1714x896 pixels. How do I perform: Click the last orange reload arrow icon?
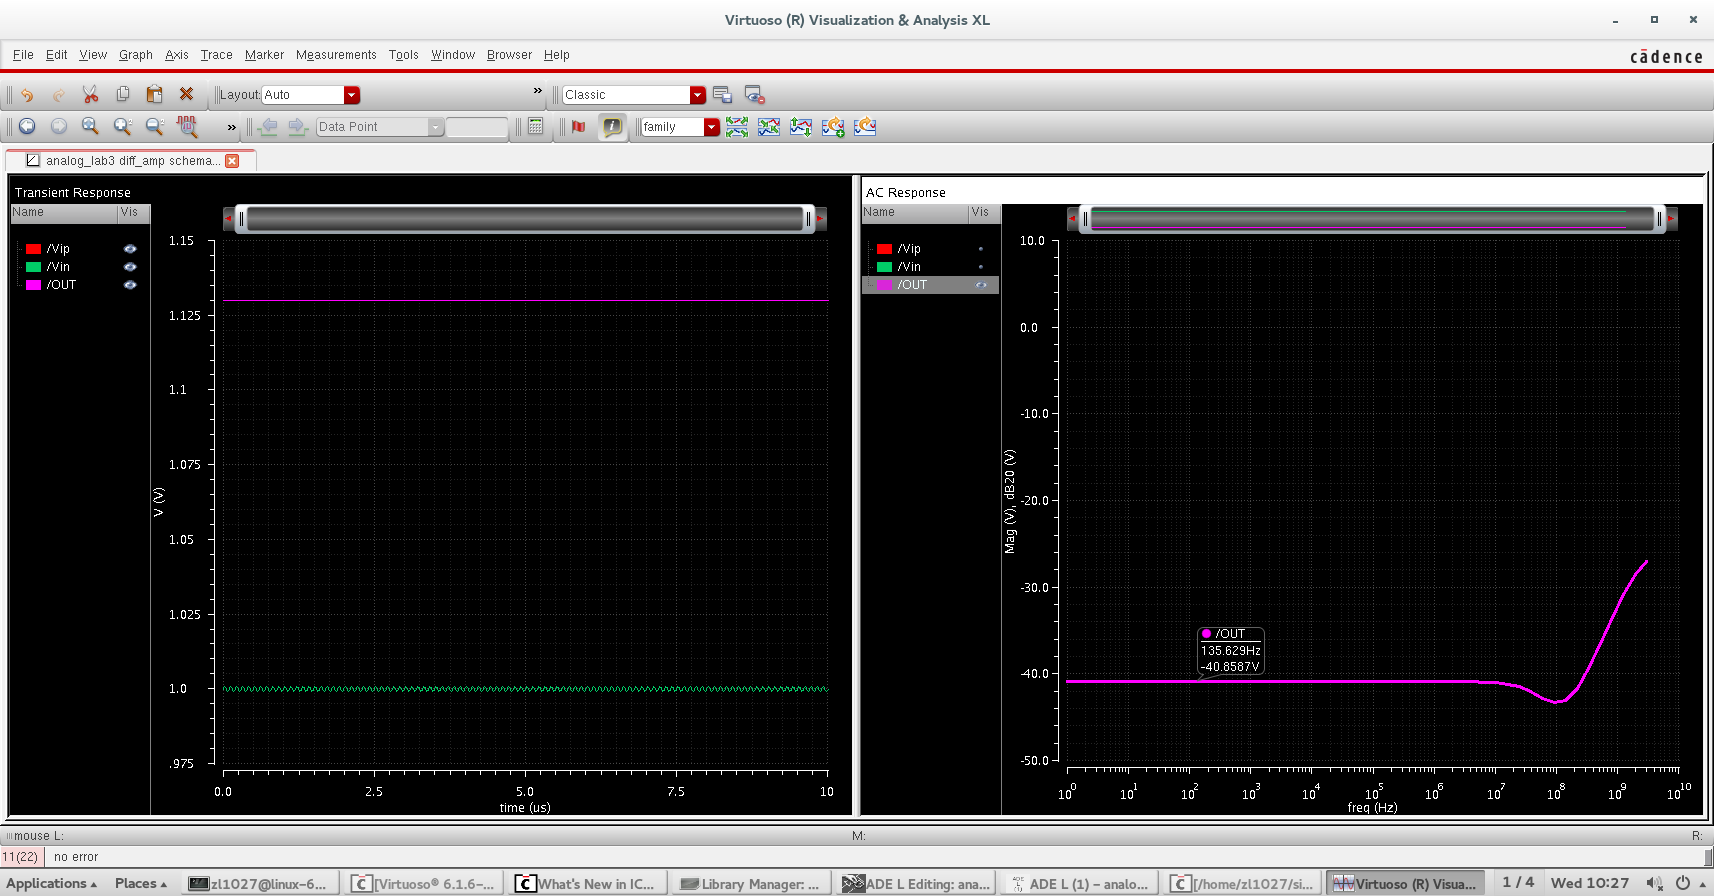pos(865,127)
